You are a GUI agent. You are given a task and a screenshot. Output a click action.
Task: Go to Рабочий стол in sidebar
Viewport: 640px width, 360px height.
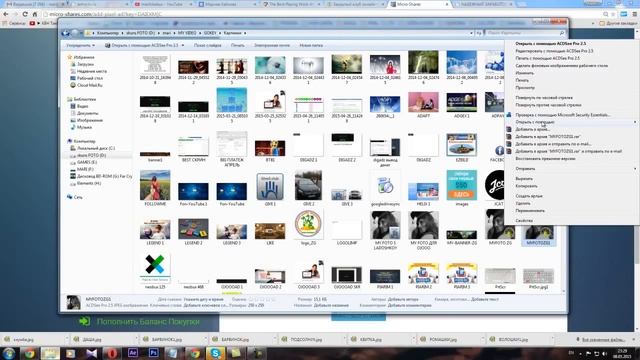[x=90, y=78]
